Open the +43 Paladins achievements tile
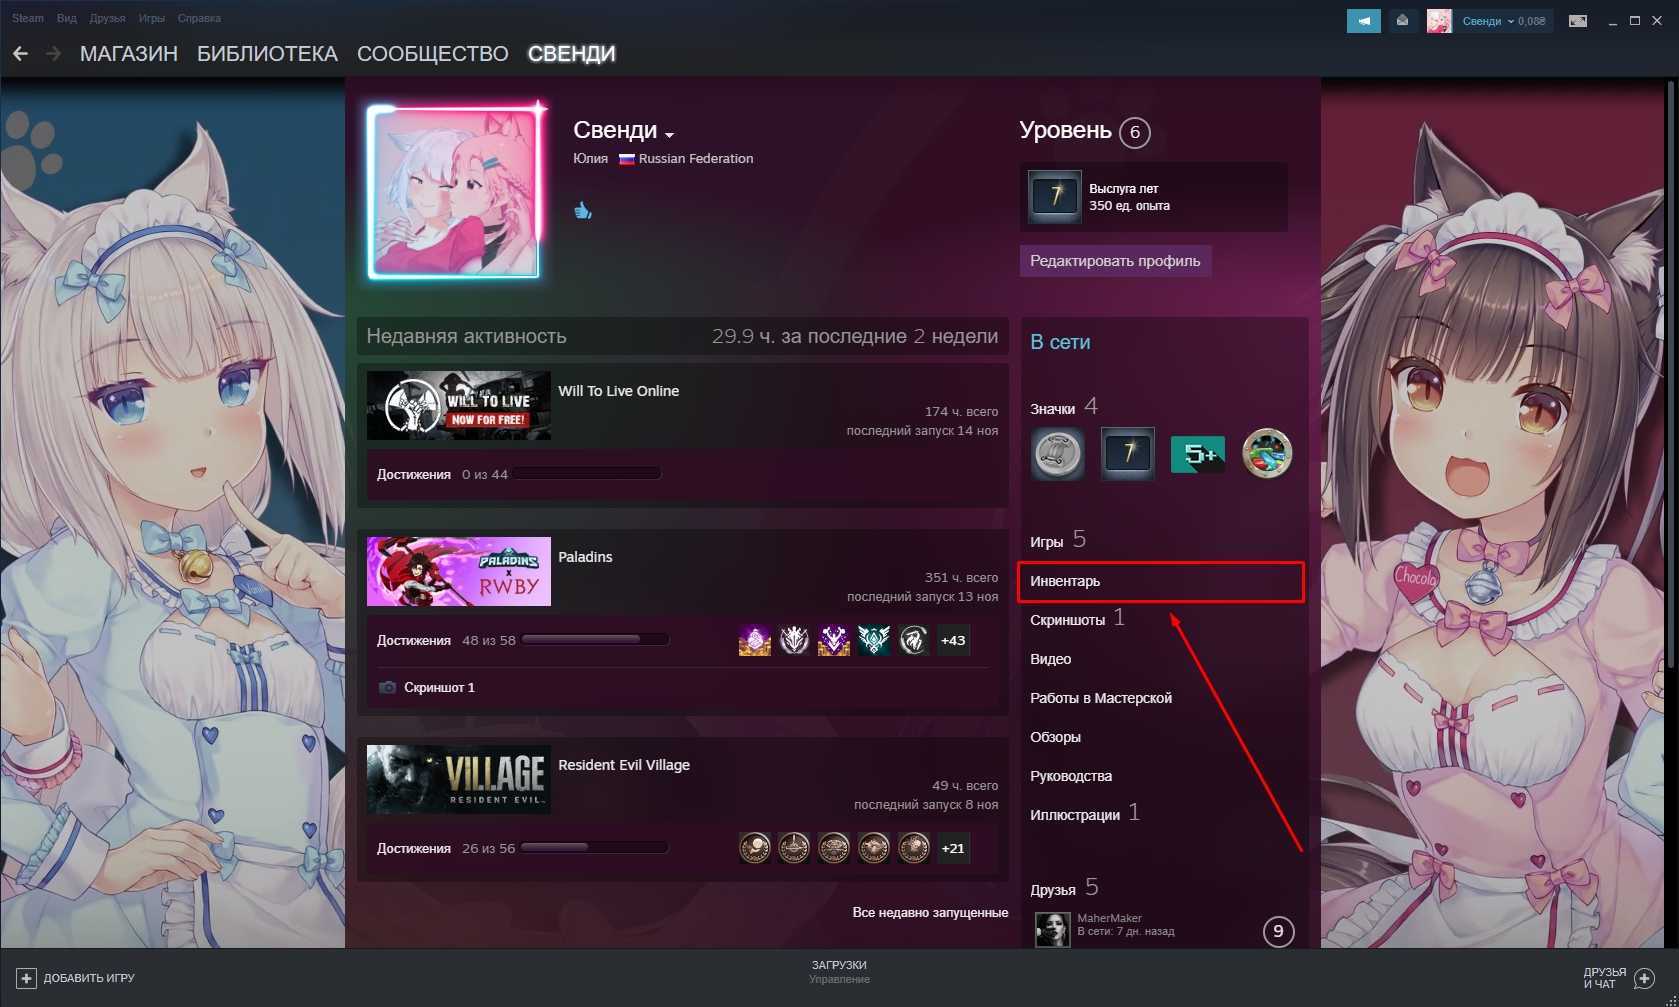1679x1007 pixels. coord(953,640)
